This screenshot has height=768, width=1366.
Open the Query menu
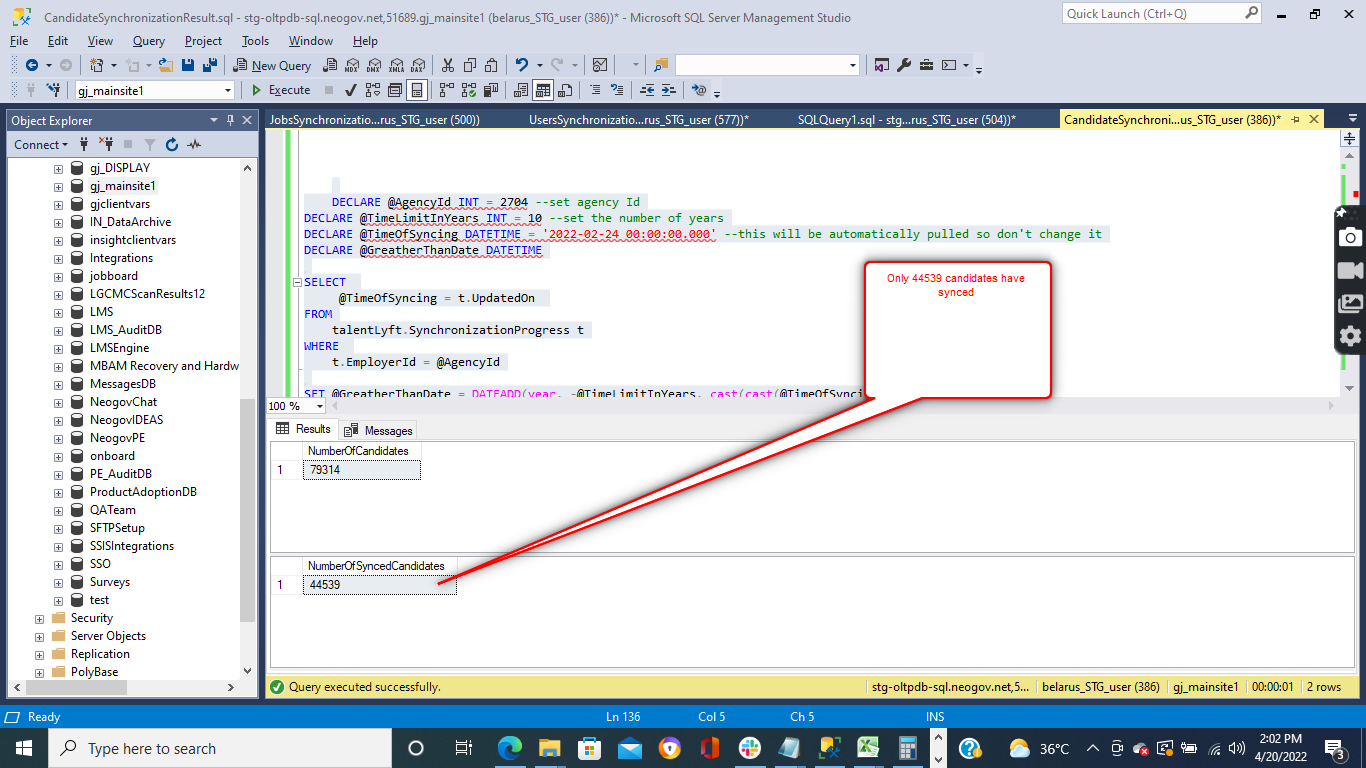[x=149, y=41]
